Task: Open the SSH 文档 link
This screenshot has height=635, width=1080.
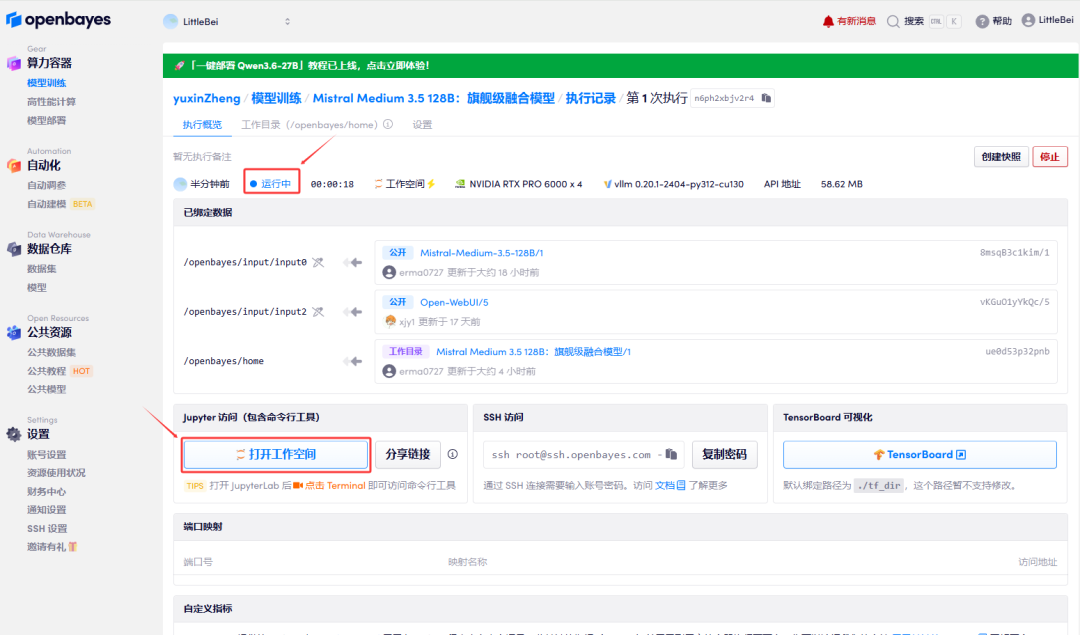Action: click(x=669, y=486)
